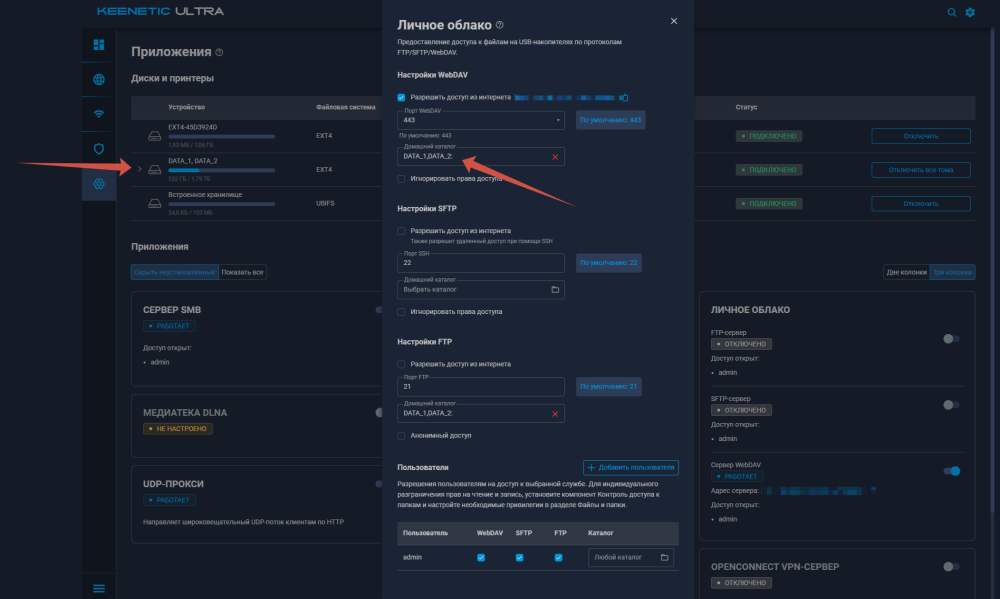
Task: Close the Personal Cloud dialog
Action: coord(674,21)
